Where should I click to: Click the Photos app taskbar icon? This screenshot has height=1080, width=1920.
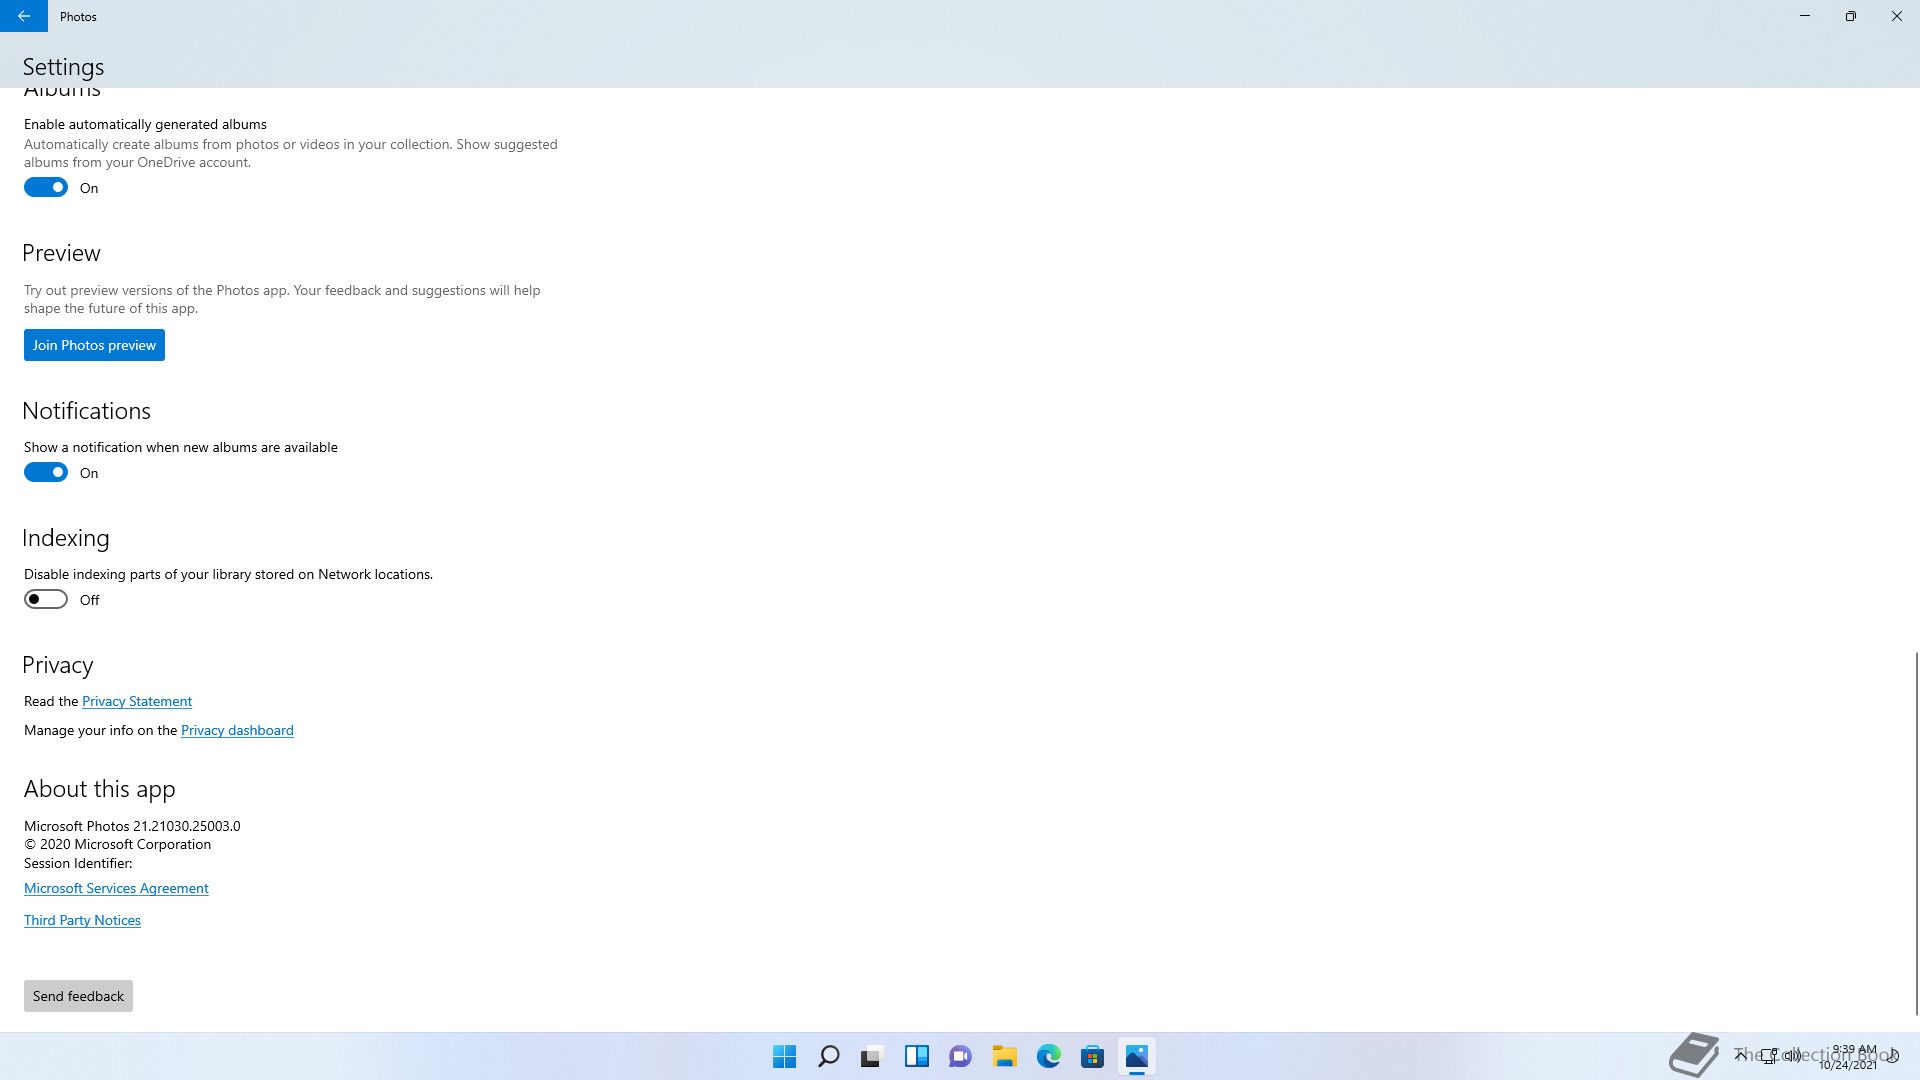(1136, 1056)
